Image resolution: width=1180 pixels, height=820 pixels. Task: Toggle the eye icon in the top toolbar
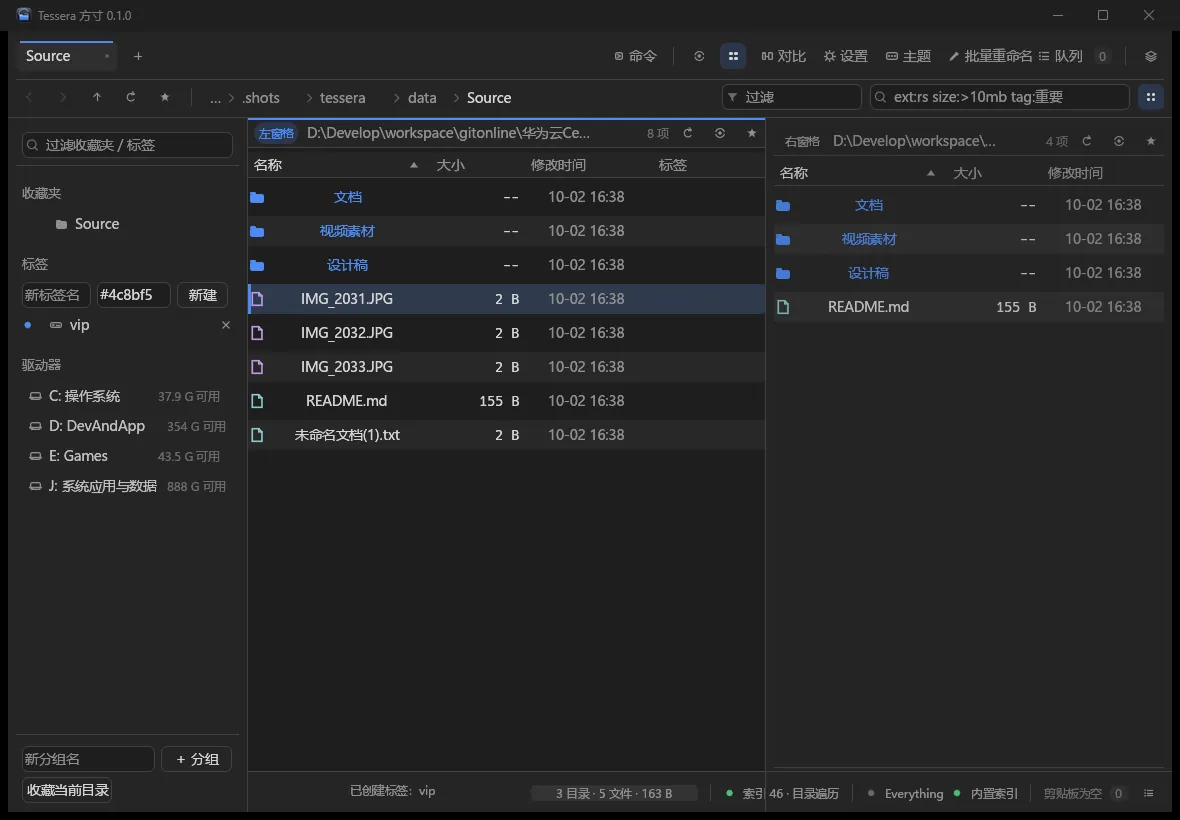(x=699, y=56)
